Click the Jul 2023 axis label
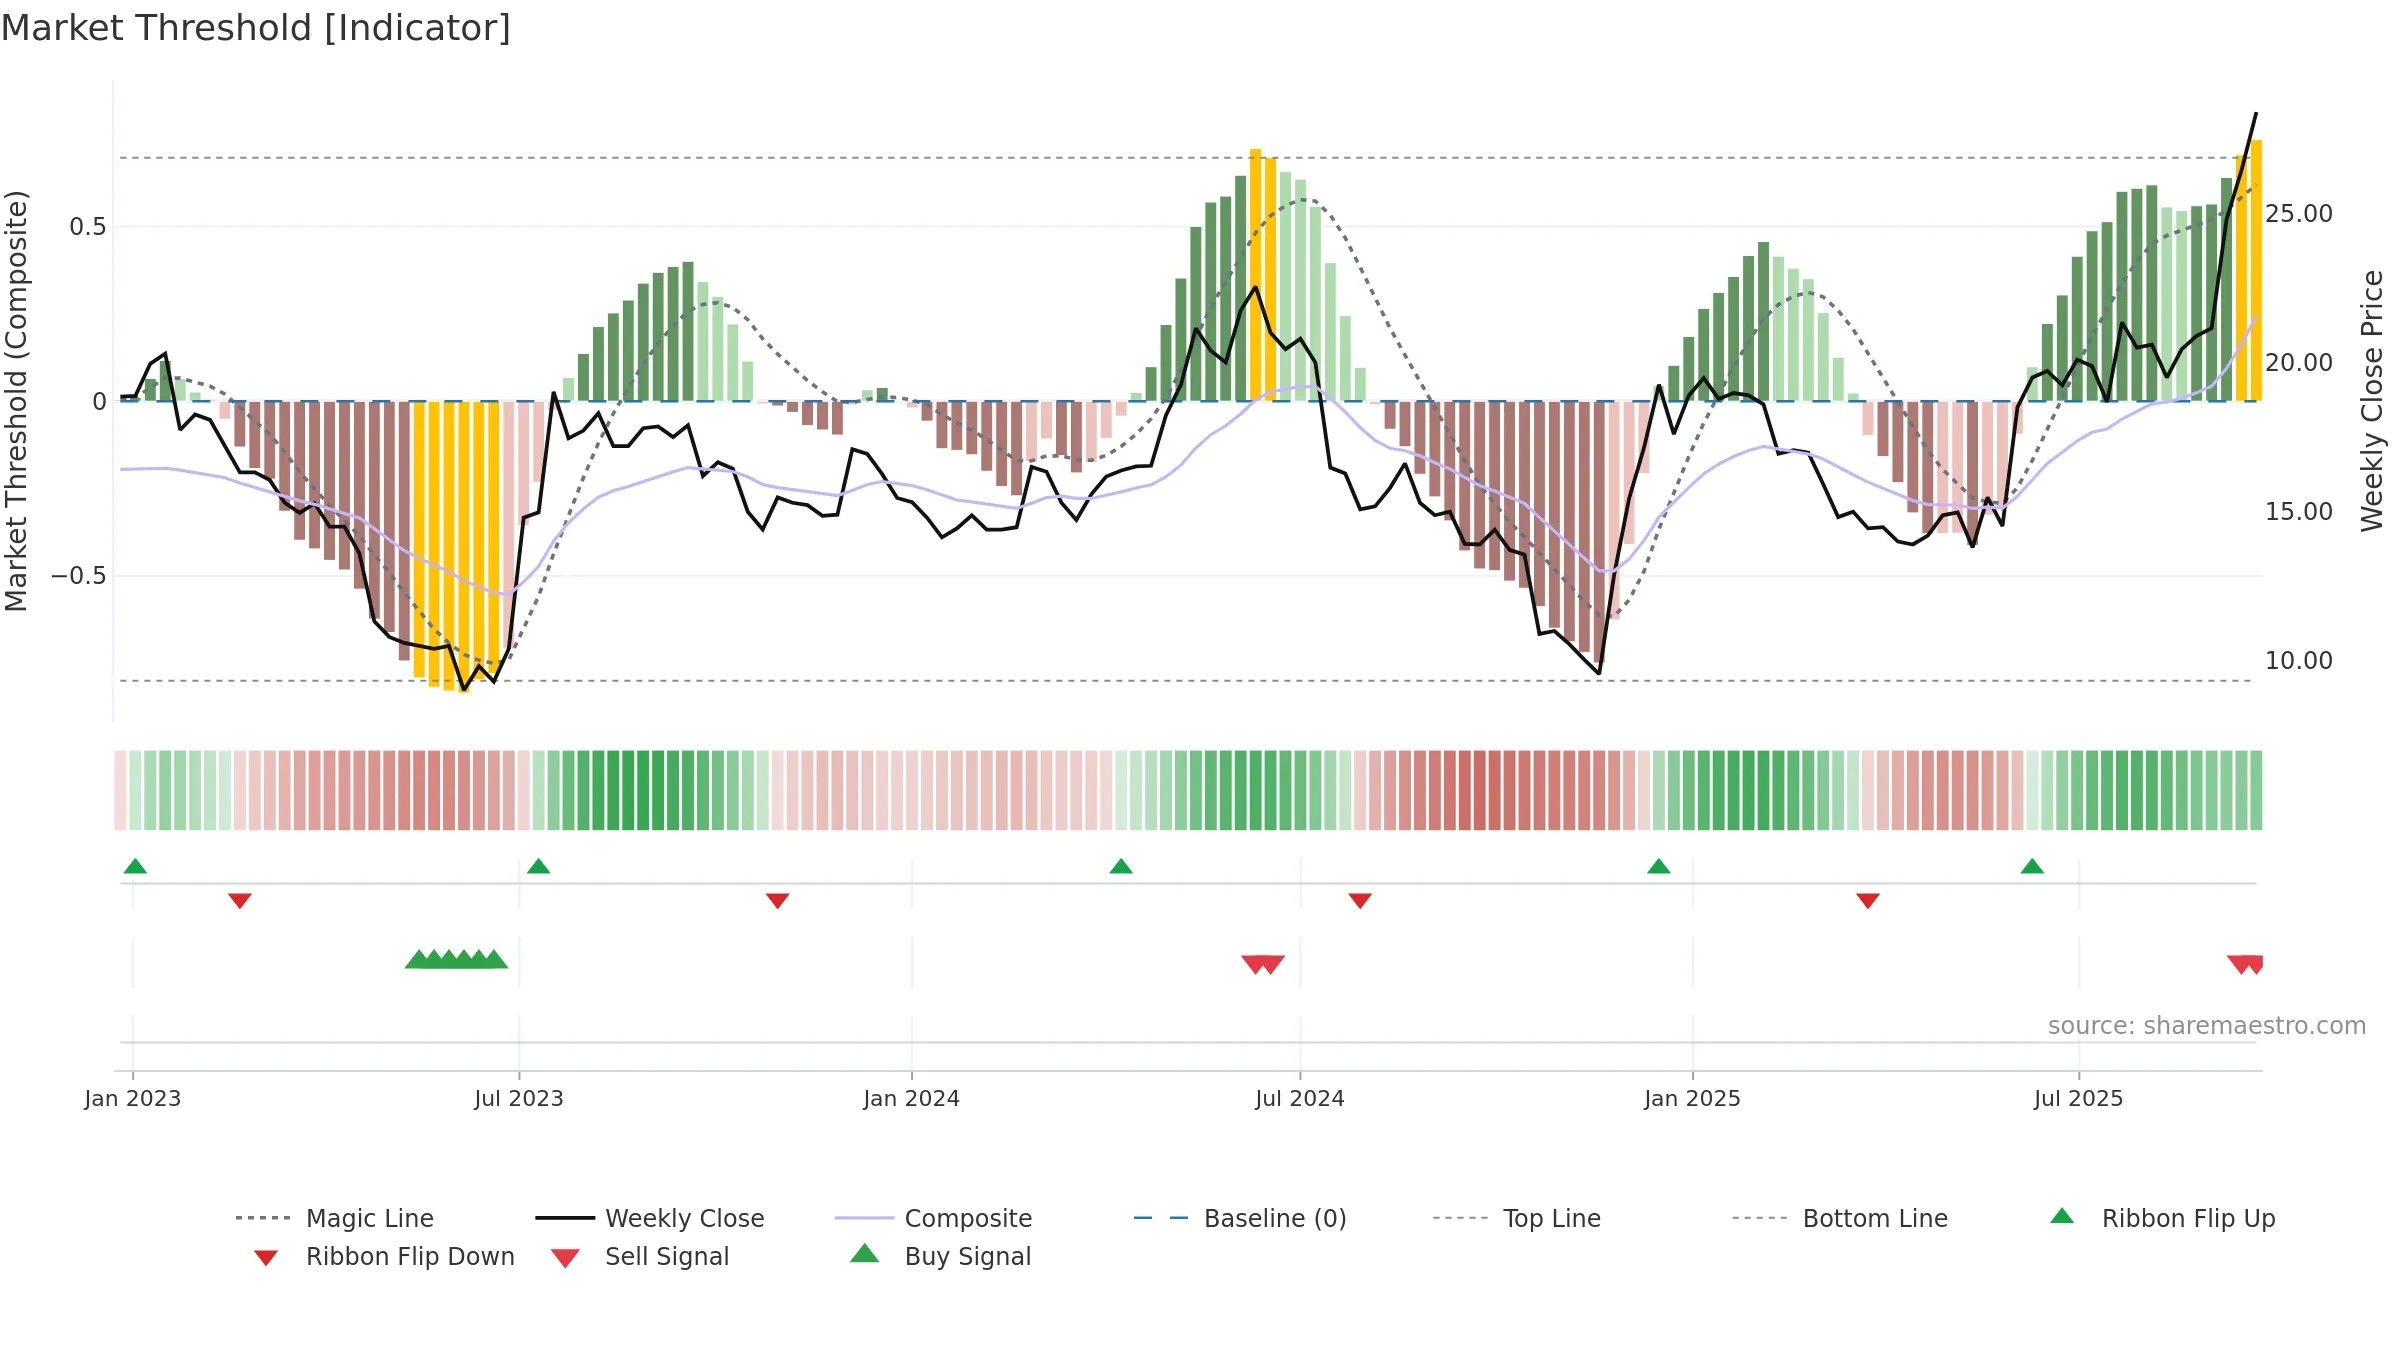Viewport: 2400px width, 1350px height. tap(519, 1098)
